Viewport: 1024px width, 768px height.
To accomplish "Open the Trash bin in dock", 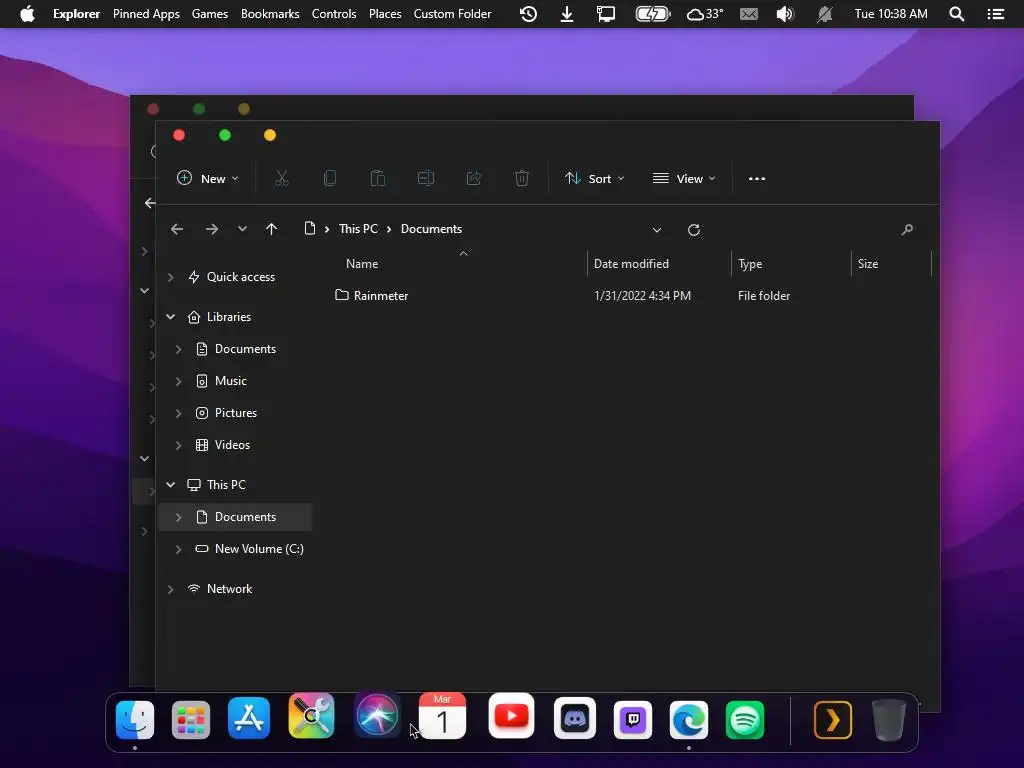I will click(x=889, y=720).
